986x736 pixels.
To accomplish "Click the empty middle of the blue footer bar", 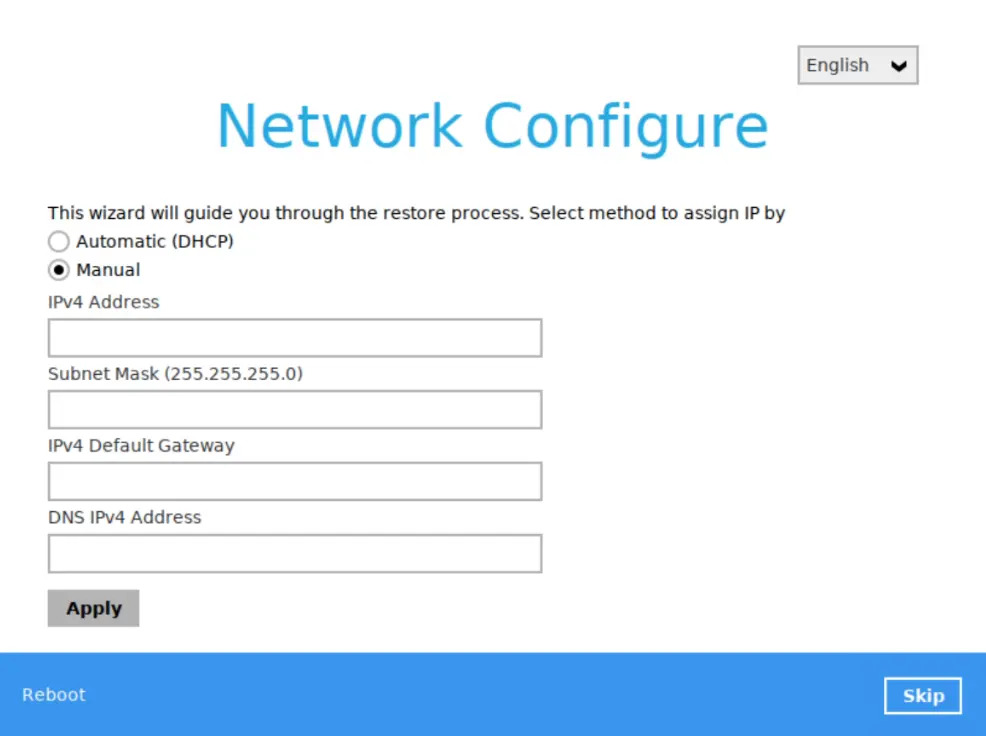I will (x=480, y=695).
